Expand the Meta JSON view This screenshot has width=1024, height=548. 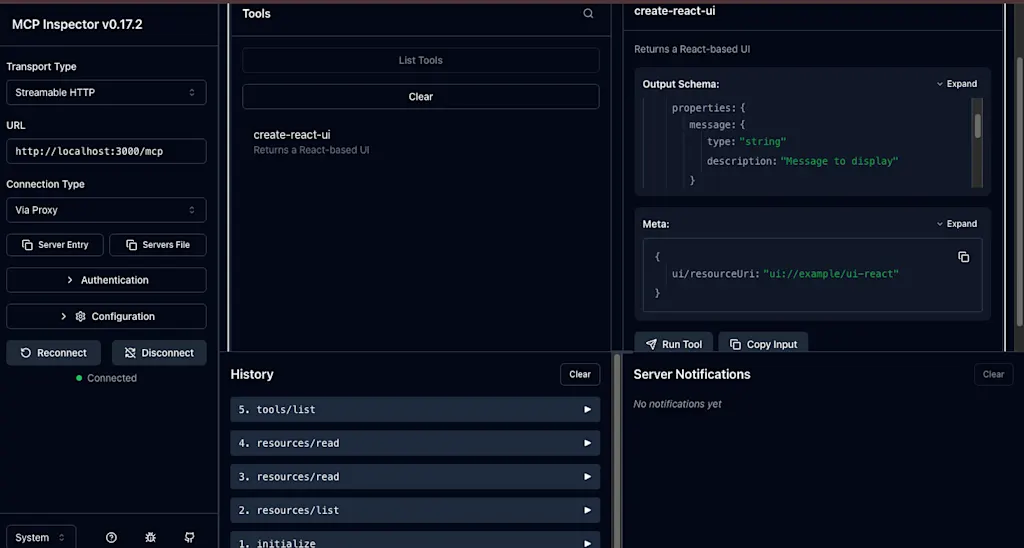pos(957,223)
